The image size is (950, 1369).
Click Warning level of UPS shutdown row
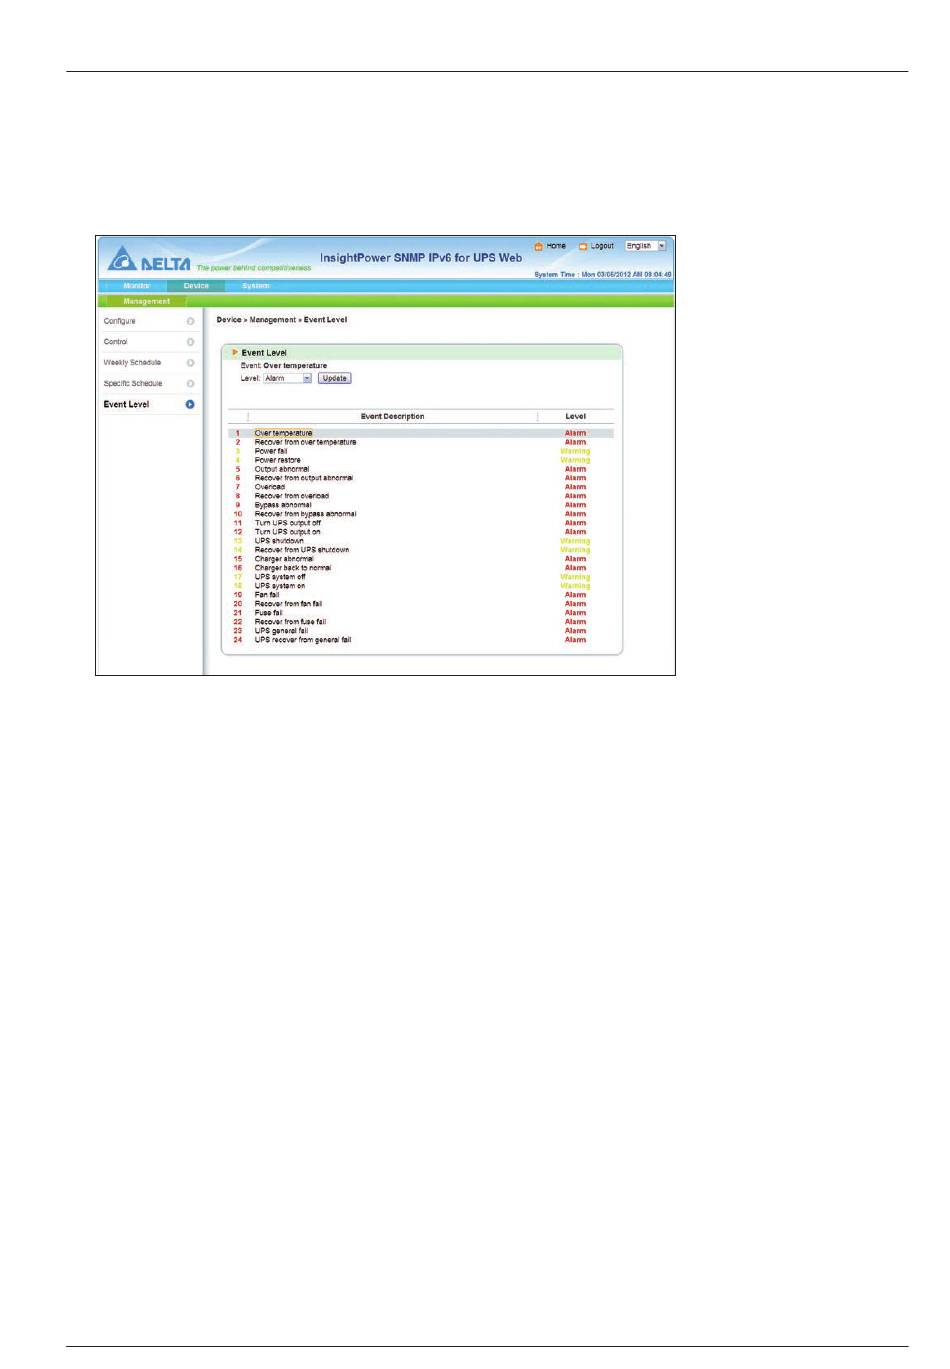pyautogui.click(x=575, y=541)
